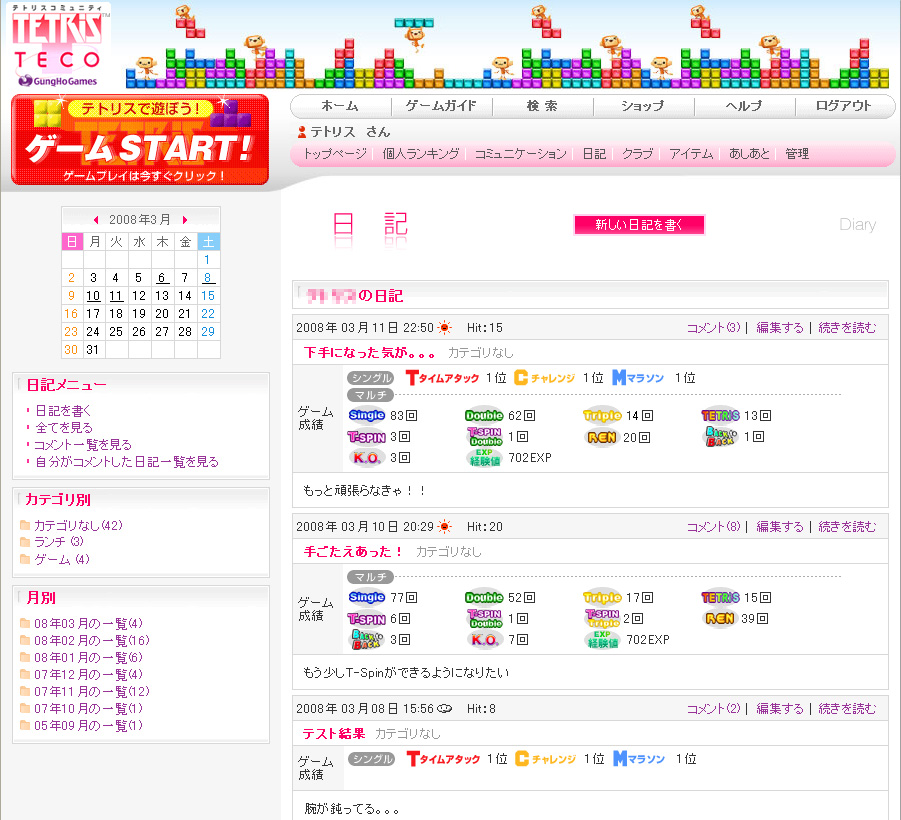Open calendar date 6
Viewport: 901px width, 820px height.
(x=162, y=278)
